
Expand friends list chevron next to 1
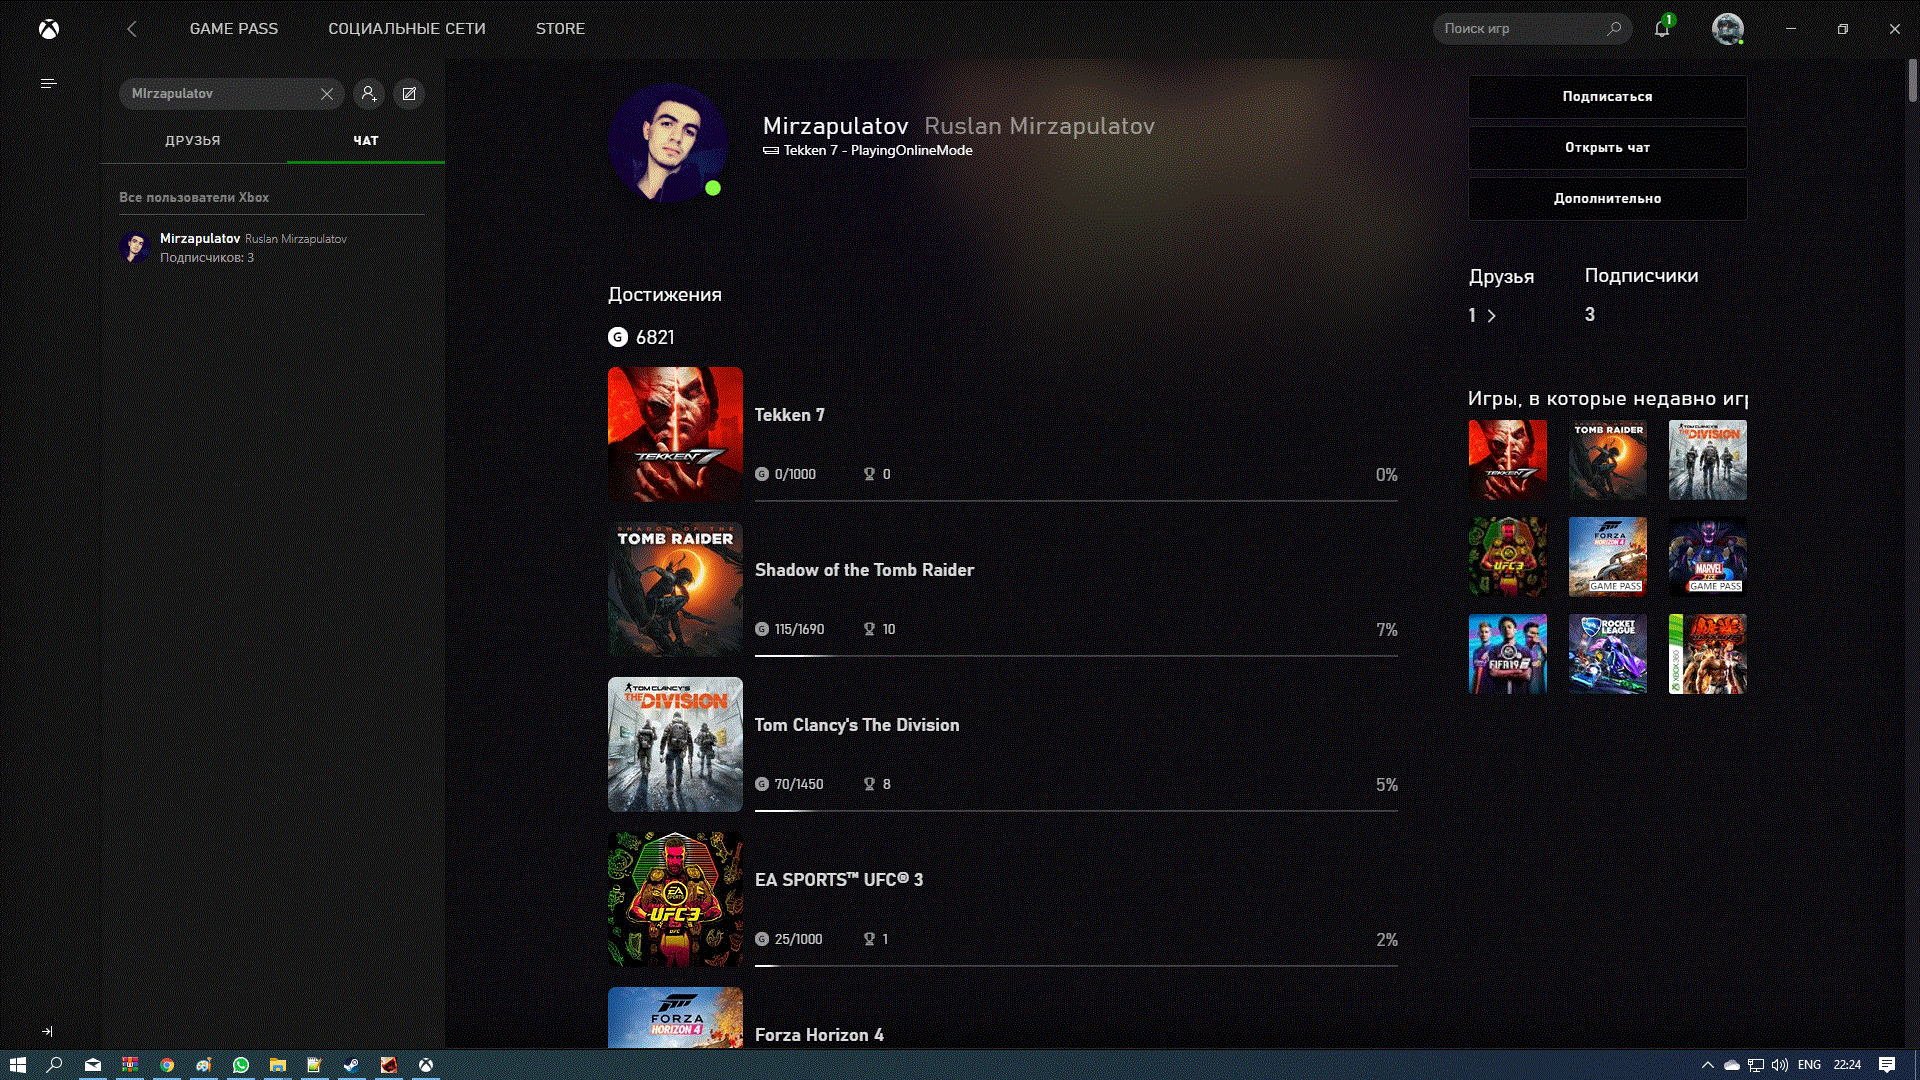point(1491,316)
